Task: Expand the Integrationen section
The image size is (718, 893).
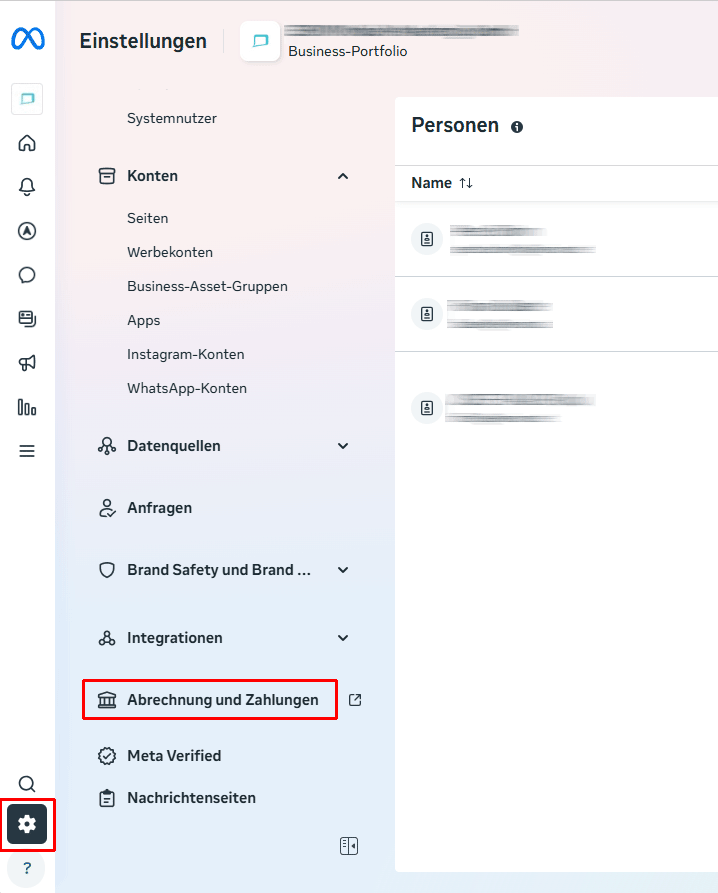Action: click(223, 638)
